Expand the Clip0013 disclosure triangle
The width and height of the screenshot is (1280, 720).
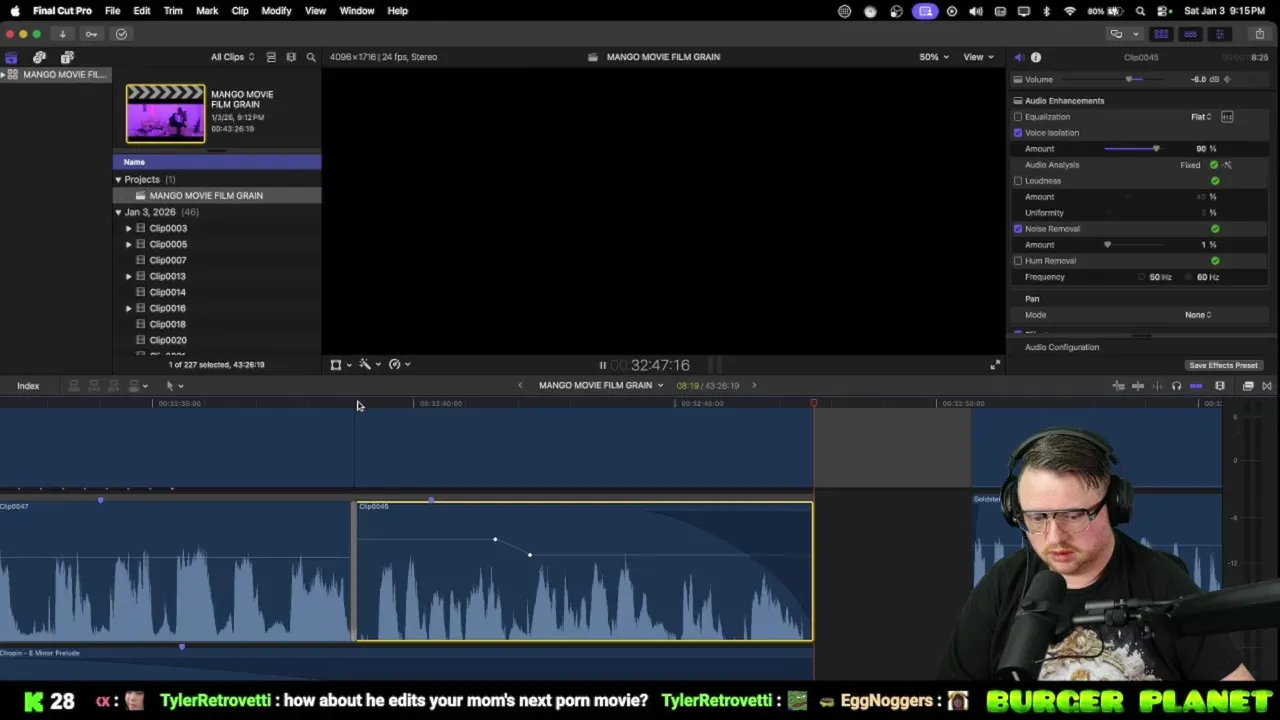(x=128, y=276)
